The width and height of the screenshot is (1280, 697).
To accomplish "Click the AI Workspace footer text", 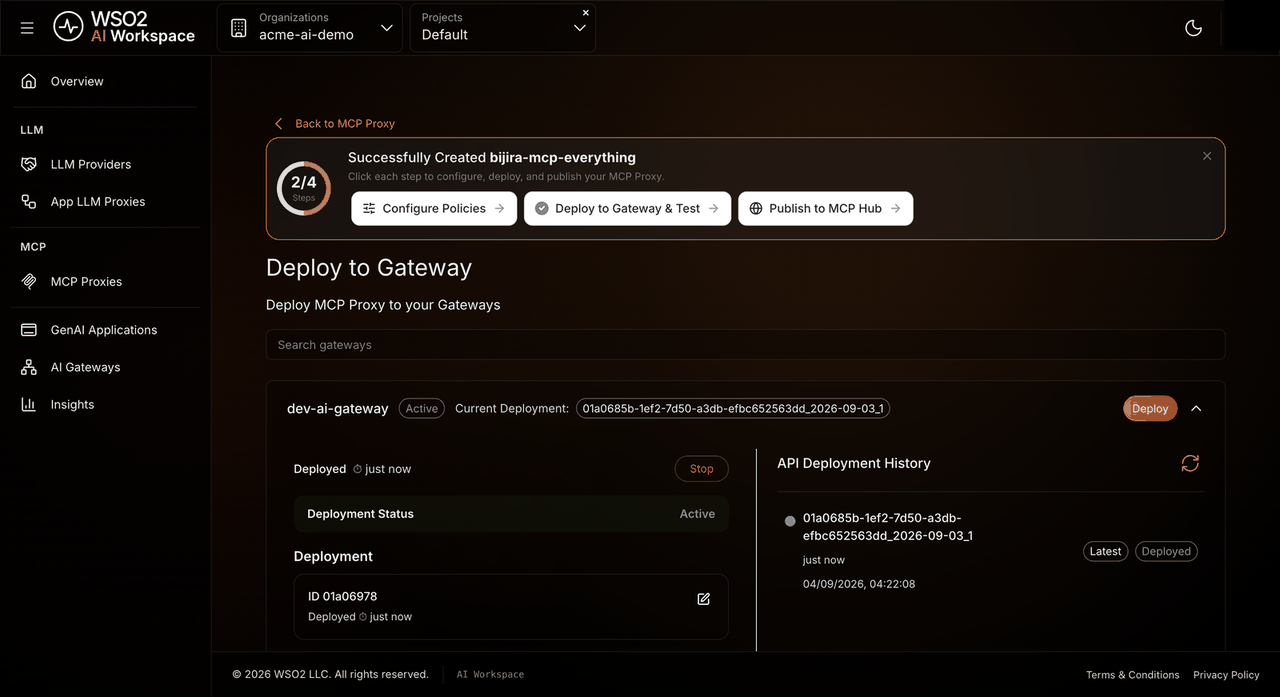I will coord(490,674).
